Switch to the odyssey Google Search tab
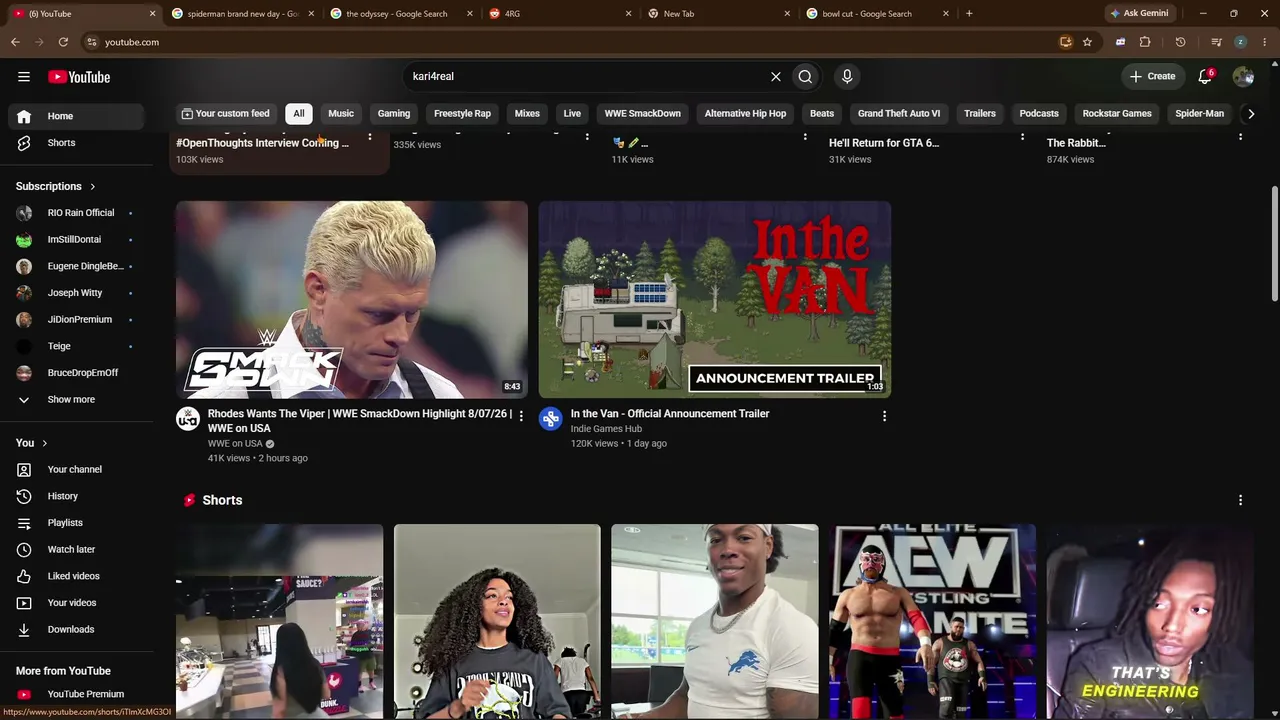Viewport: 1280px width, 720px height. coord(400,14)
